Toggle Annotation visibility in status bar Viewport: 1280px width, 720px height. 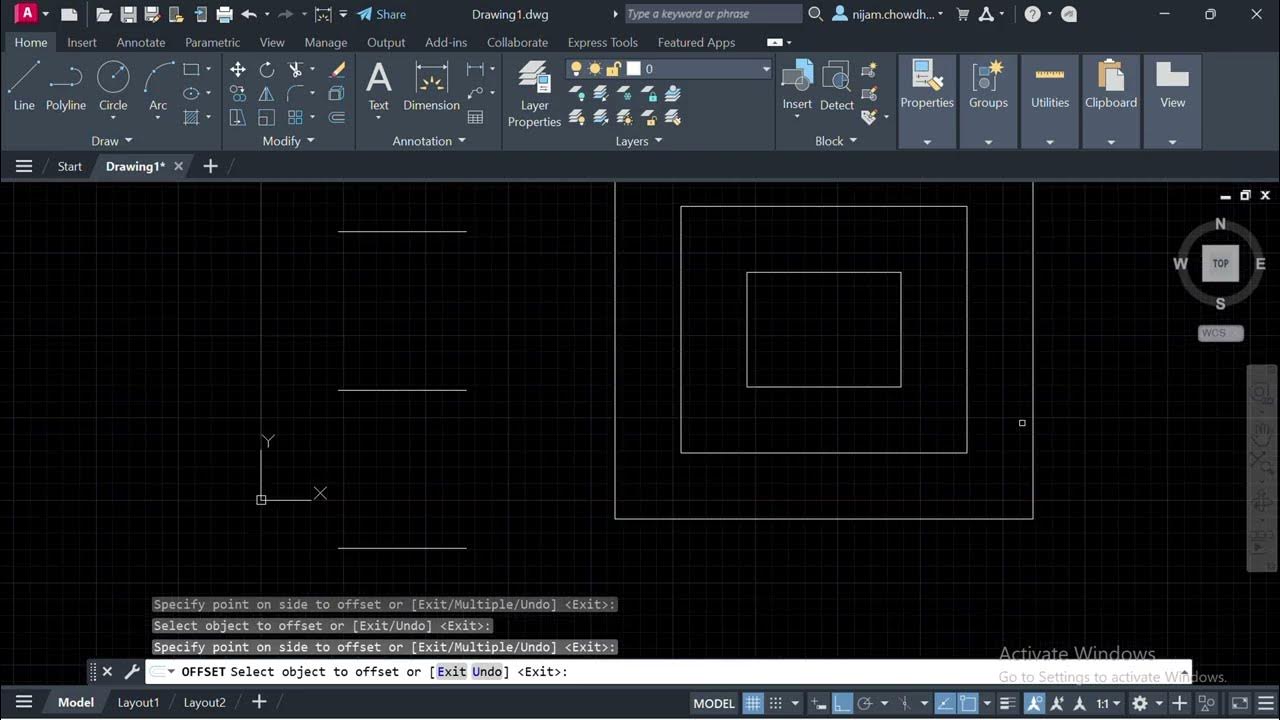click(1034, 703)
